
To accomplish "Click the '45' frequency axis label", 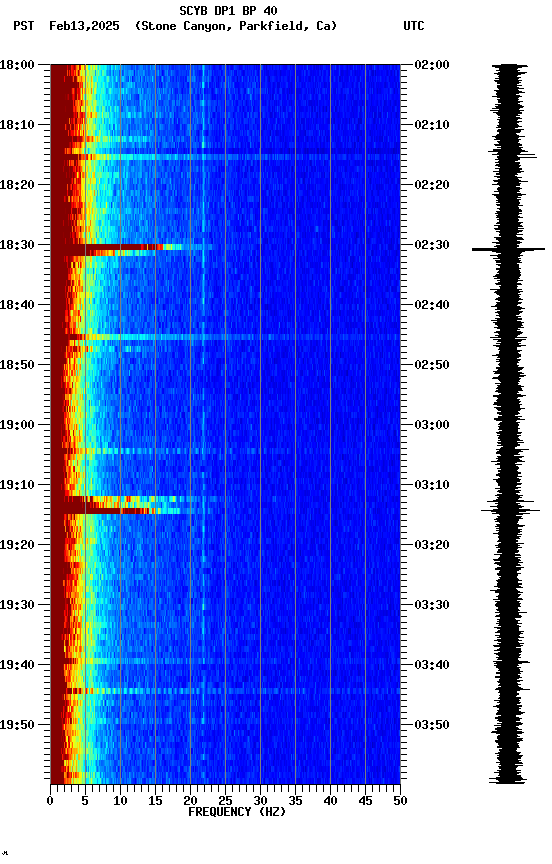I will coord(365,801).
